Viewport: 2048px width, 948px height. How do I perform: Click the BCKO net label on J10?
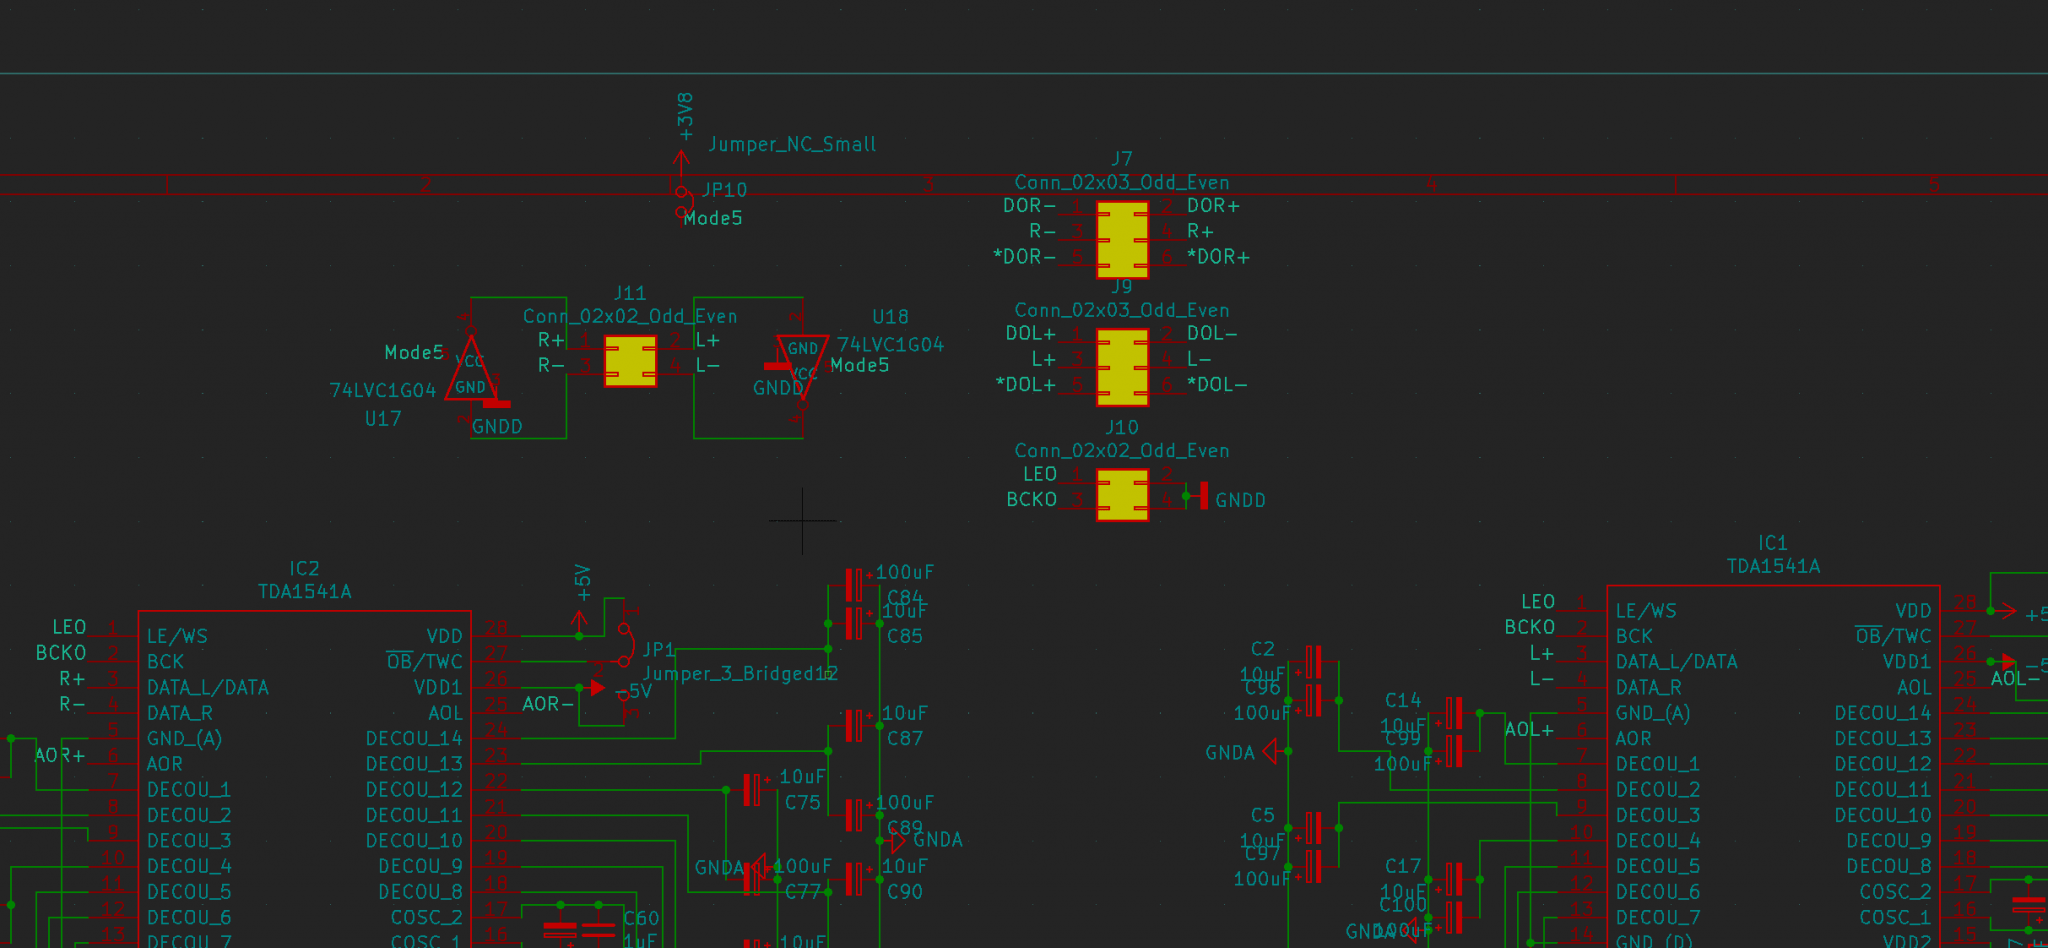(1031, 499)
